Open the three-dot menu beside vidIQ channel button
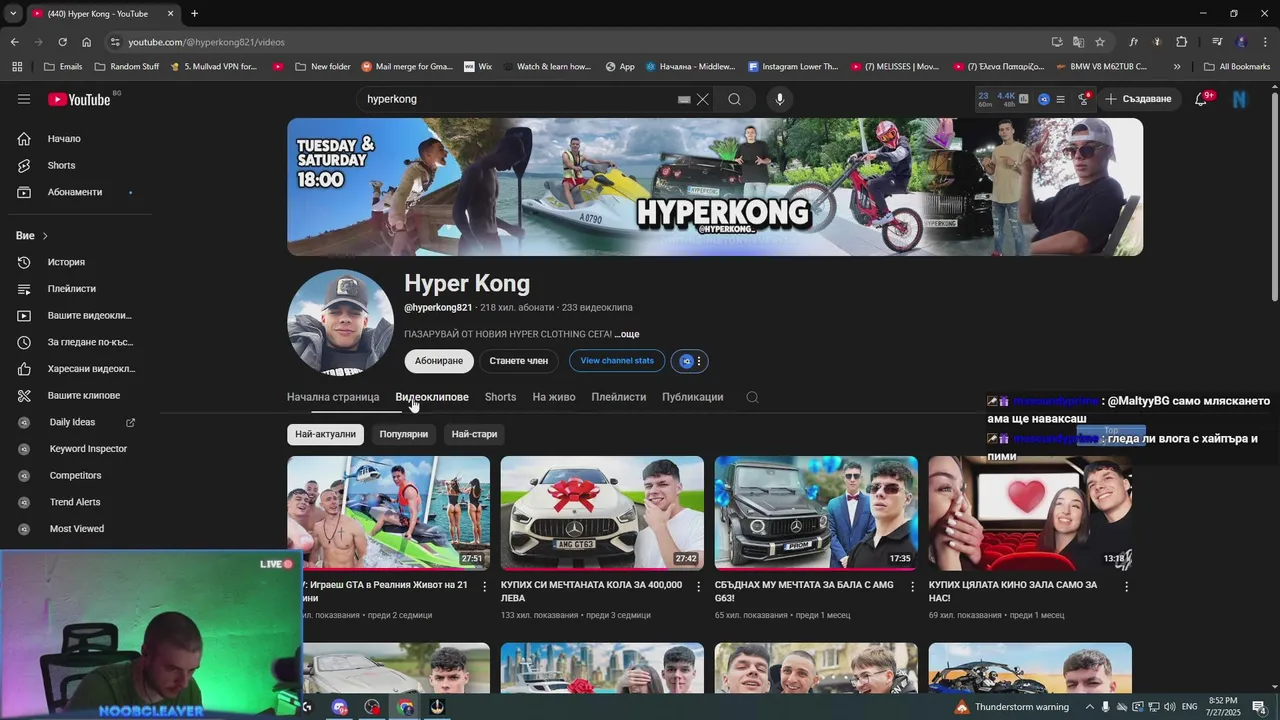The height and width of the screenshot is (720, 1280). point(699,361)
